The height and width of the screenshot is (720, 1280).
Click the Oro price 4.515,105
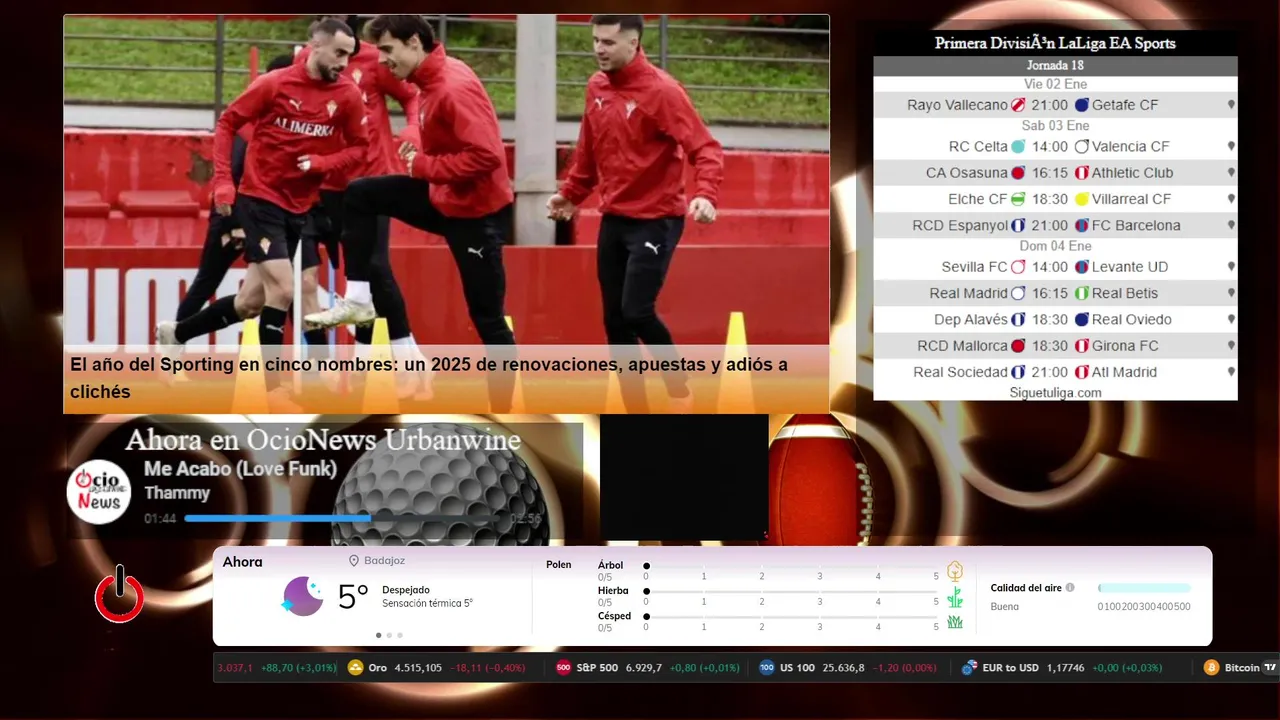pyautogui.click(x=418, y=668)
